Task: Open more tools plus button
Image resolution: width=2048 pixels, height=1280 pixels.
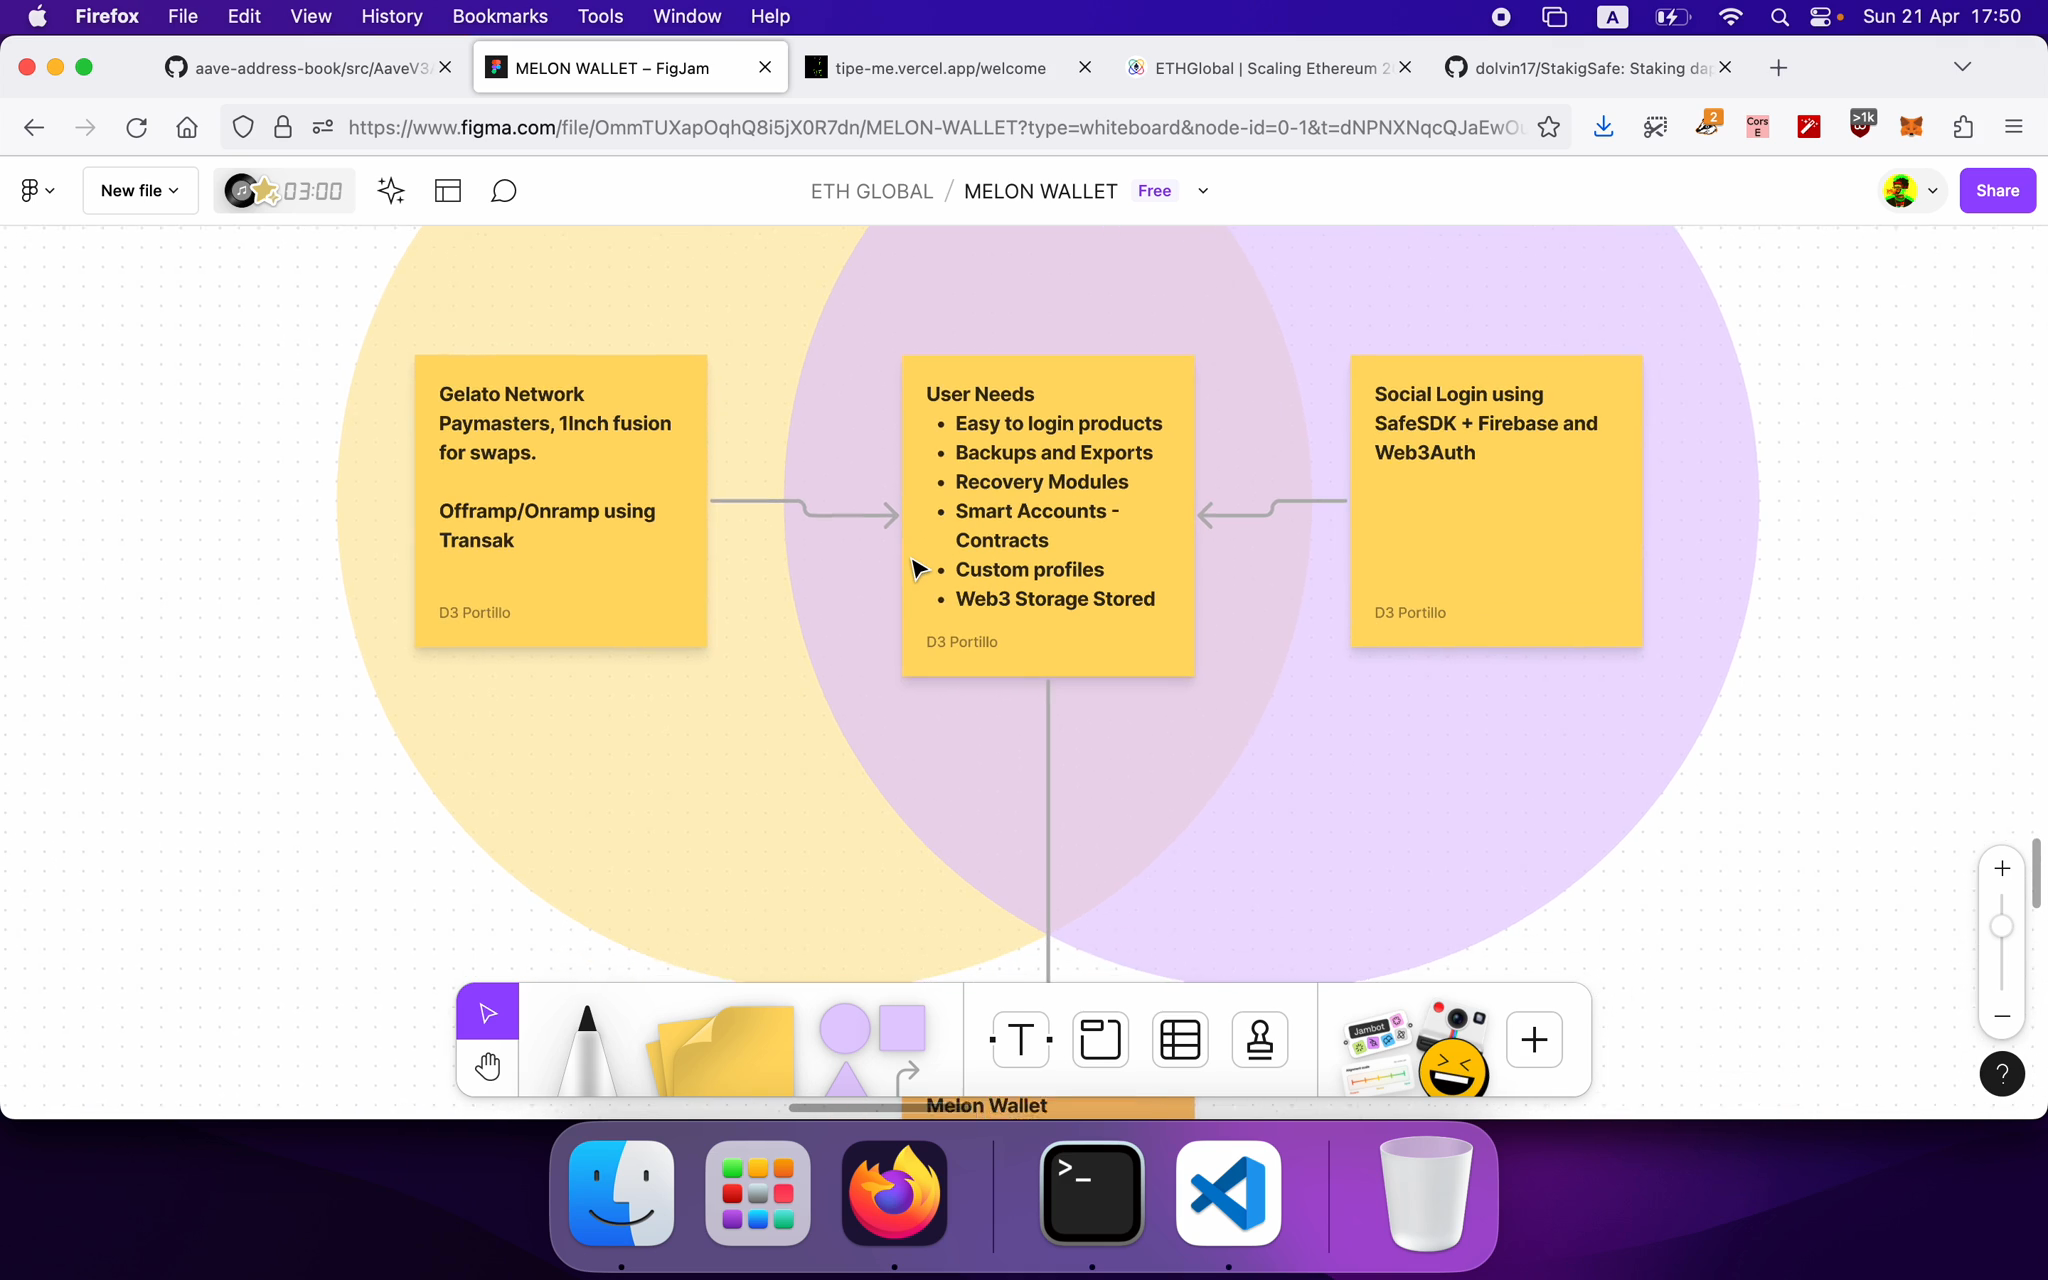Action: click(1534, 1040)
